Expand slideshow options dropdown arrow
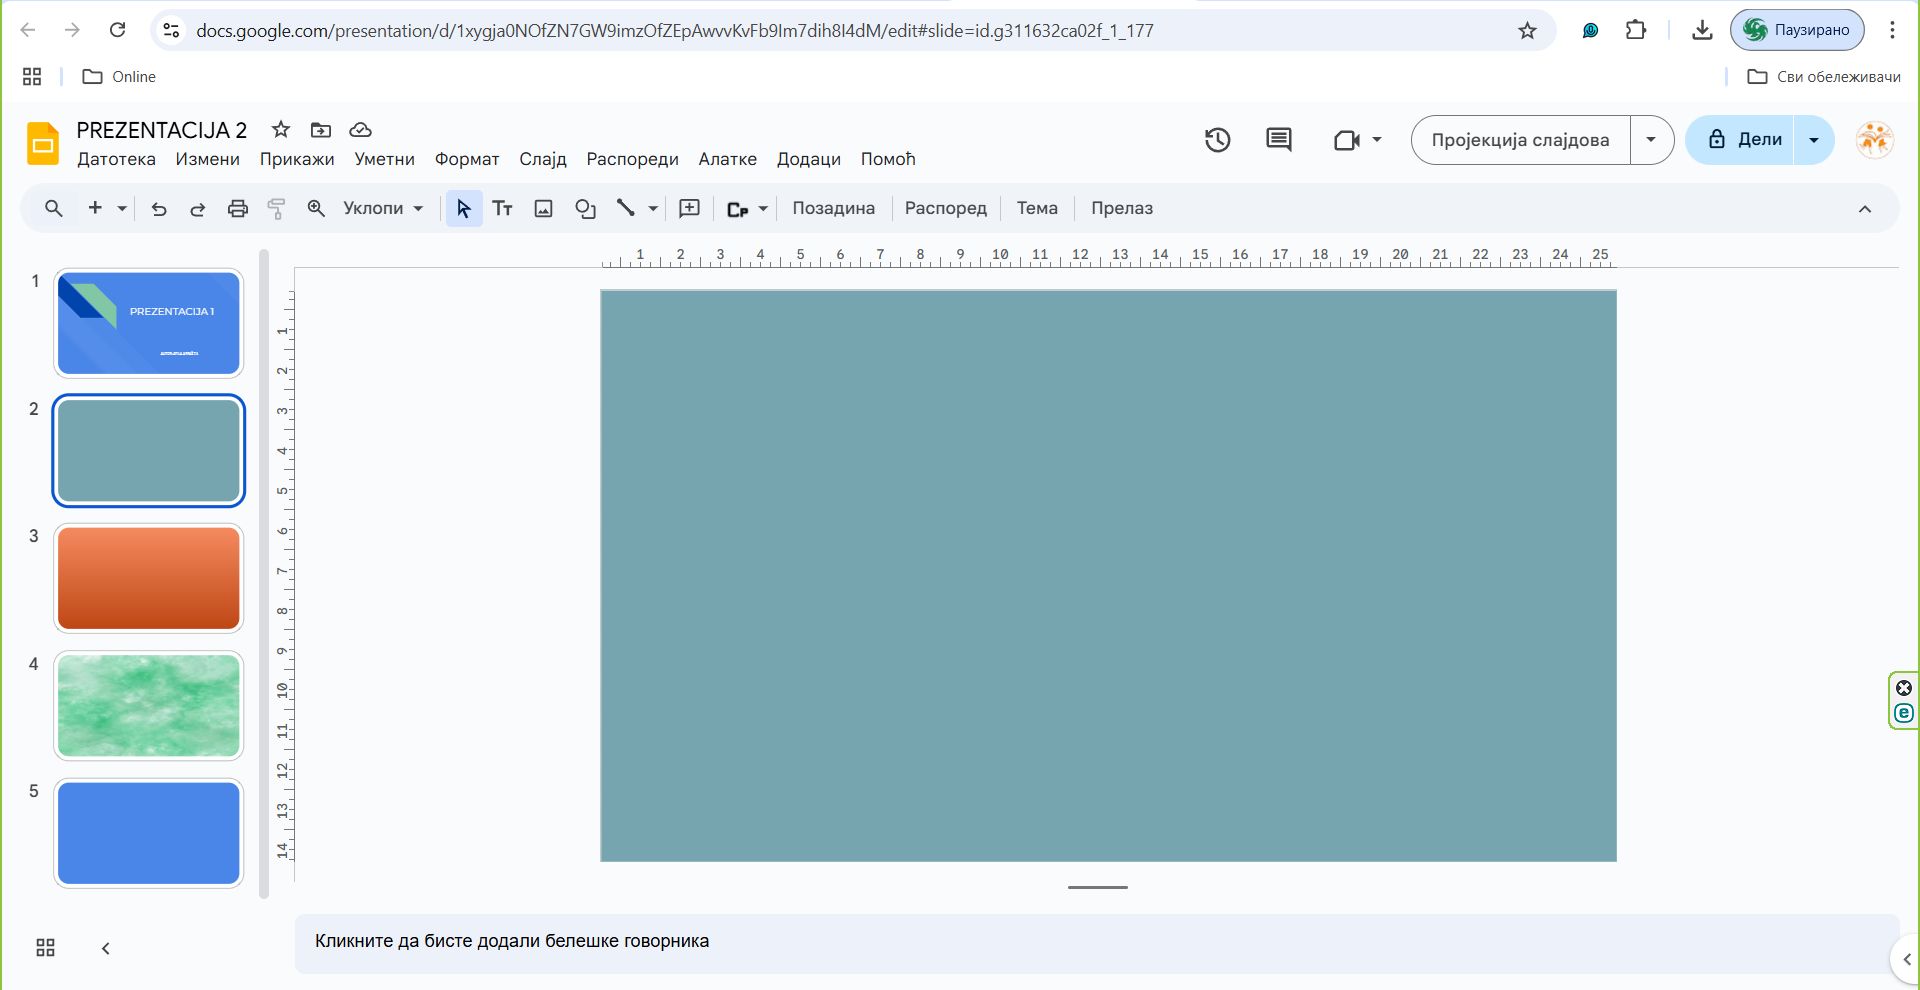 pyautogui.click(x=1651, y=140)
